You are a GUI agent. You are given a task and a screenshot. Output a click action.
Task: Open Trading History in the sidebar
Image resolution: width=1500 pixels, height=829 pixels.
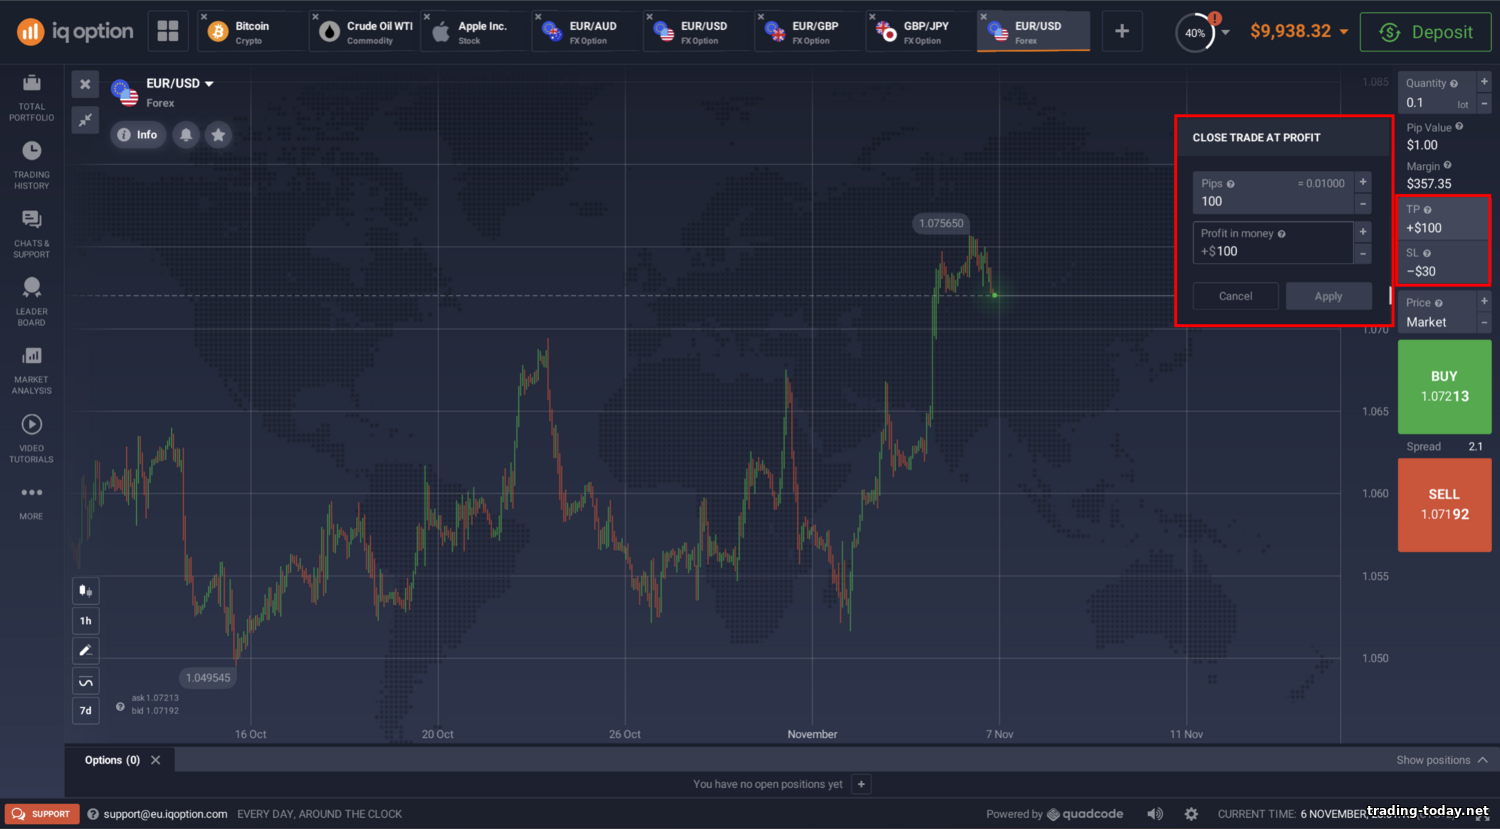(x=32, y=164)
